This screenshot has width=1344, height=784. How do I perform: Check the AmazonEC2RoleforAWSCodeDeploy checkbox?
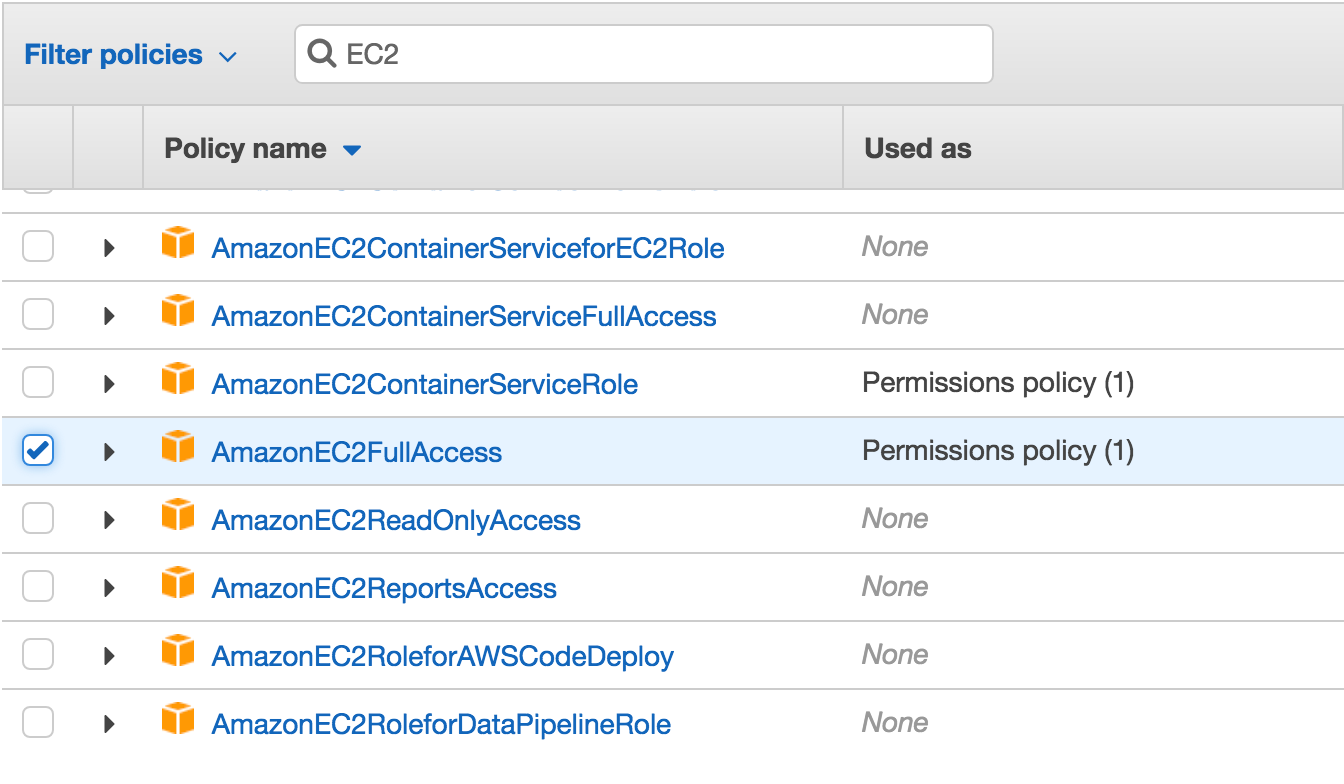point(38,655)
